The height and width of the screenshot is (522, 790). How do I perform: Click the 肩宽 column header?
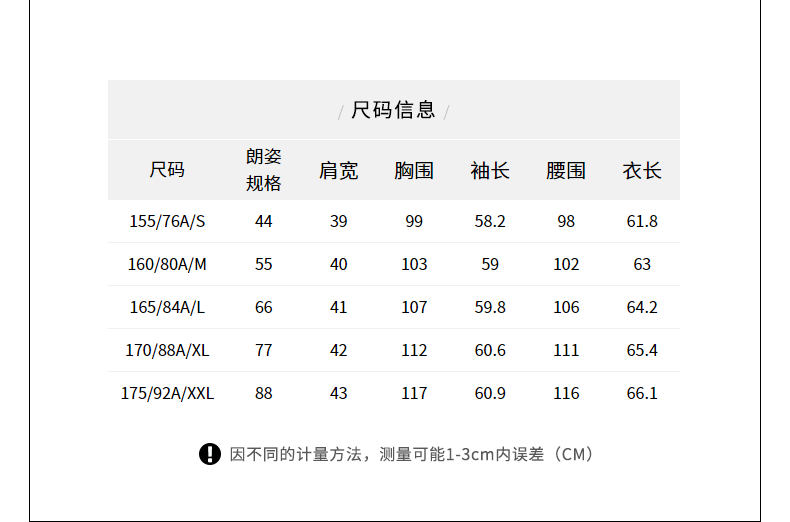pyautogui.click(x=339, y=171)
